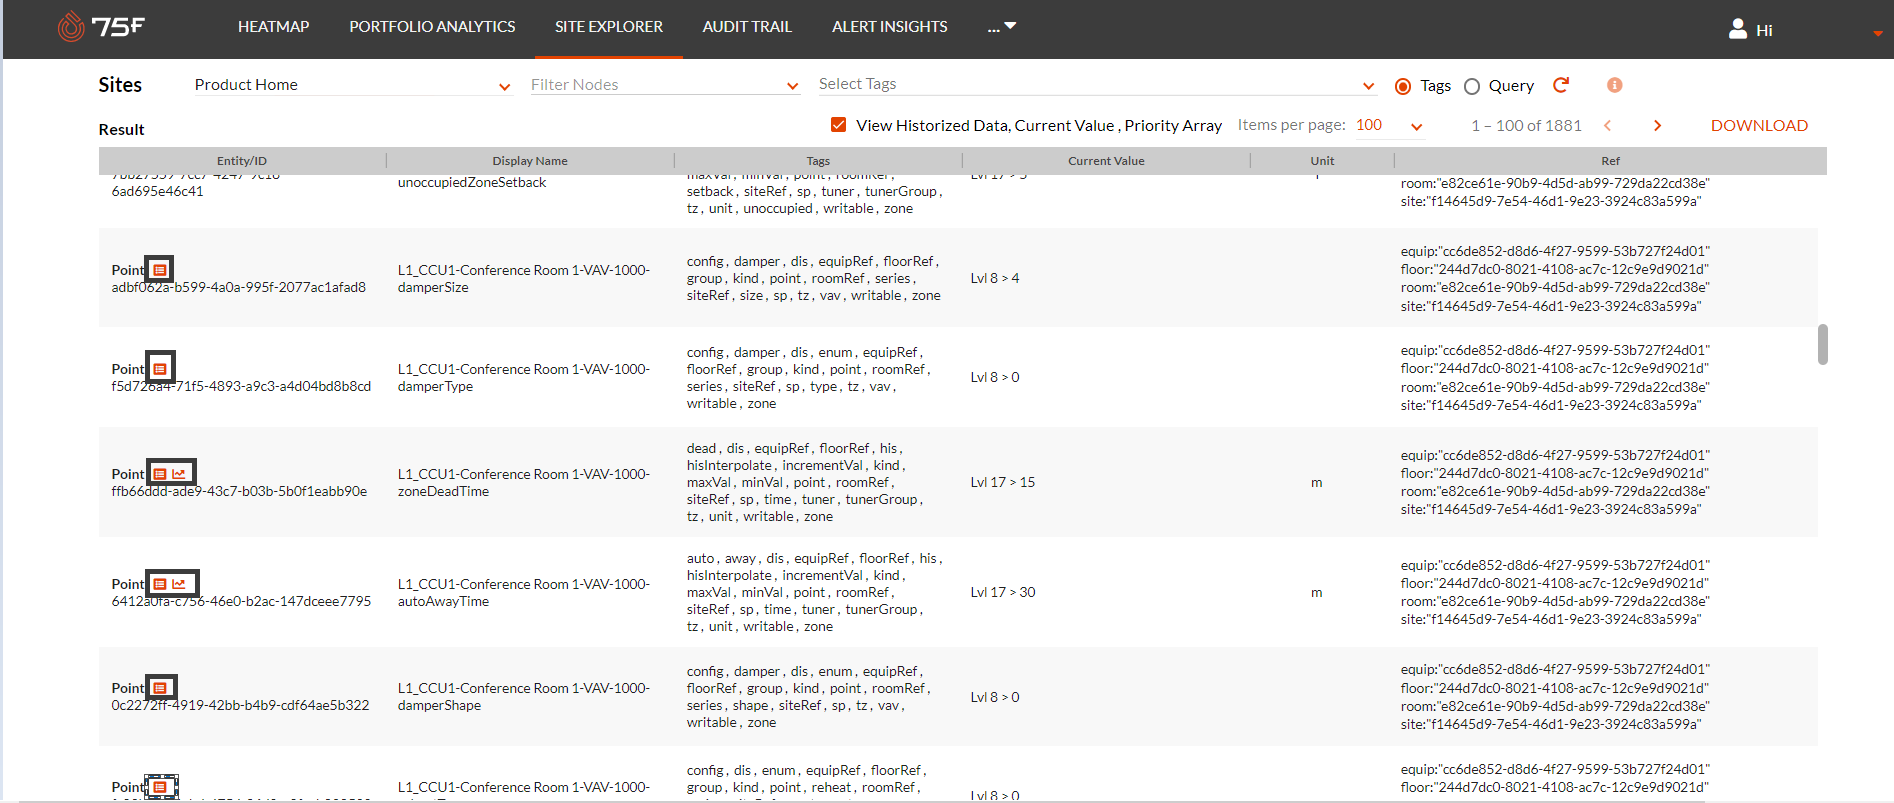Click the Display Name column header

tap(530, 161)
